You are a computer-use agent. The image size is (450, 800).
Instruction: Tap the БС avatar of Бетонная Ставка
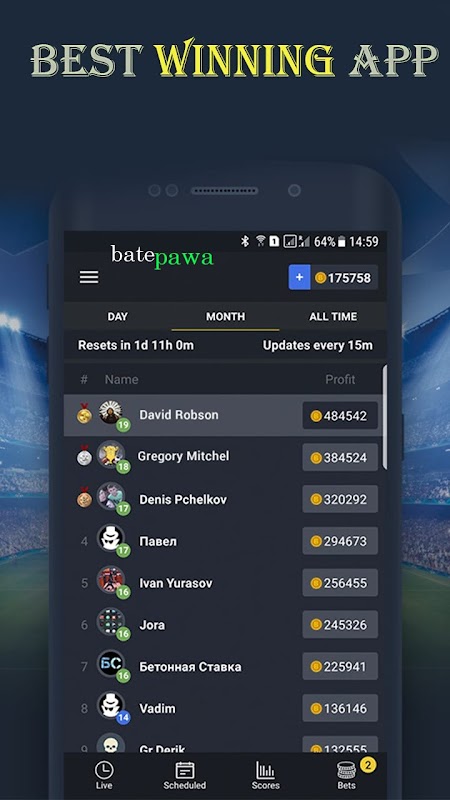pos(110,664)
